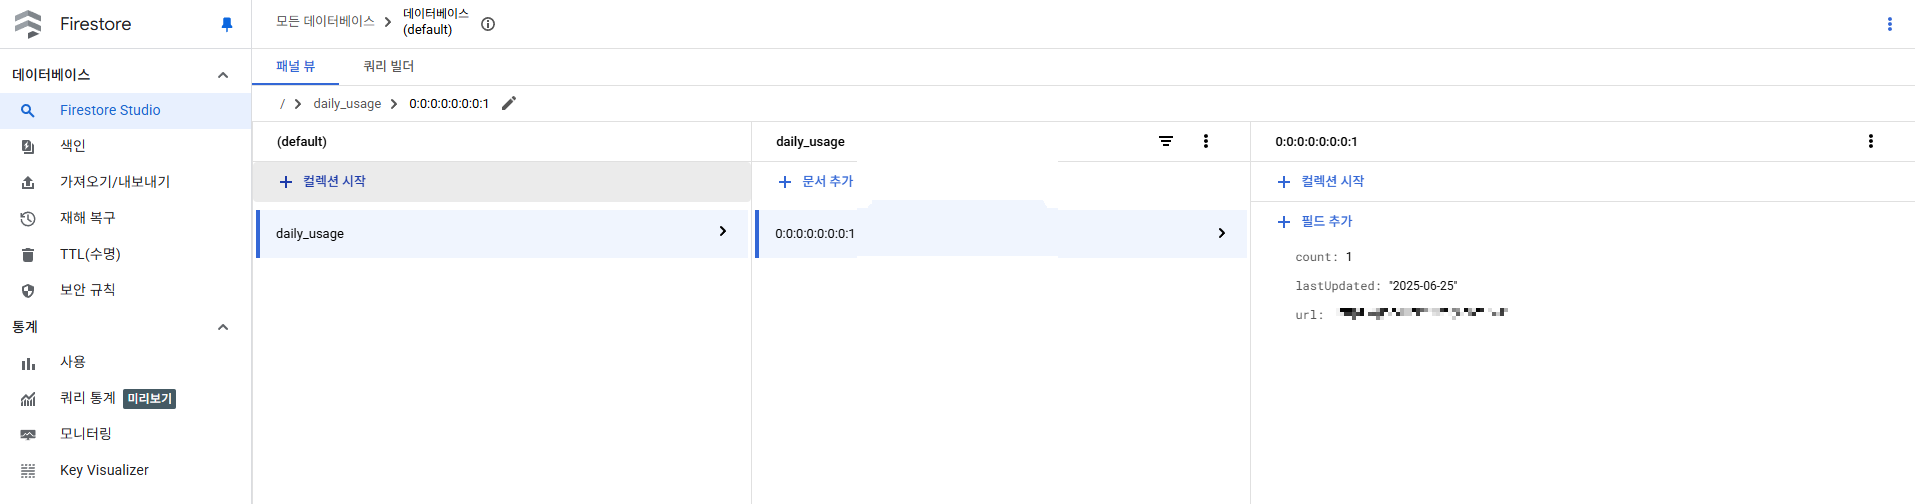Select document 0:0:0:0:0:0:0:1 row

[x=1001, y=233]
